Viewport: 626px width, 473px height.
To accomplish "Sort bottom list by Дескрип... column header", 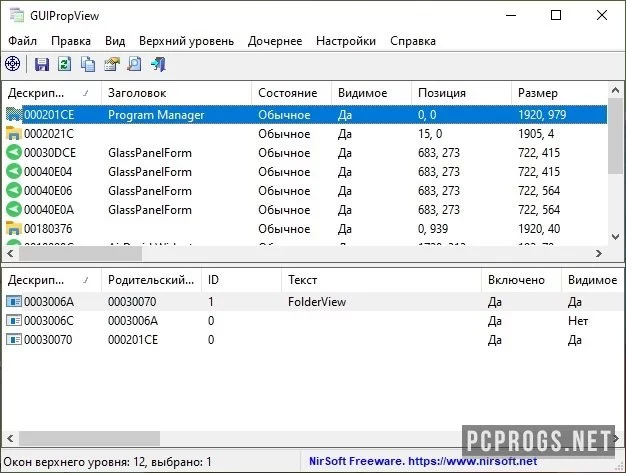I will click(x=52, y=280).
